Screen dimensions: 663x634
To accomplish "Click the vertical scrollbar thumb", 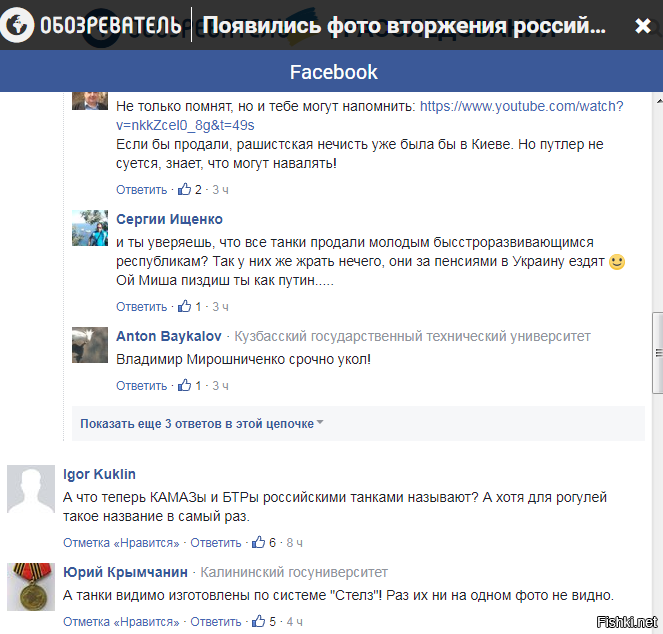I will tap(658, 353).
